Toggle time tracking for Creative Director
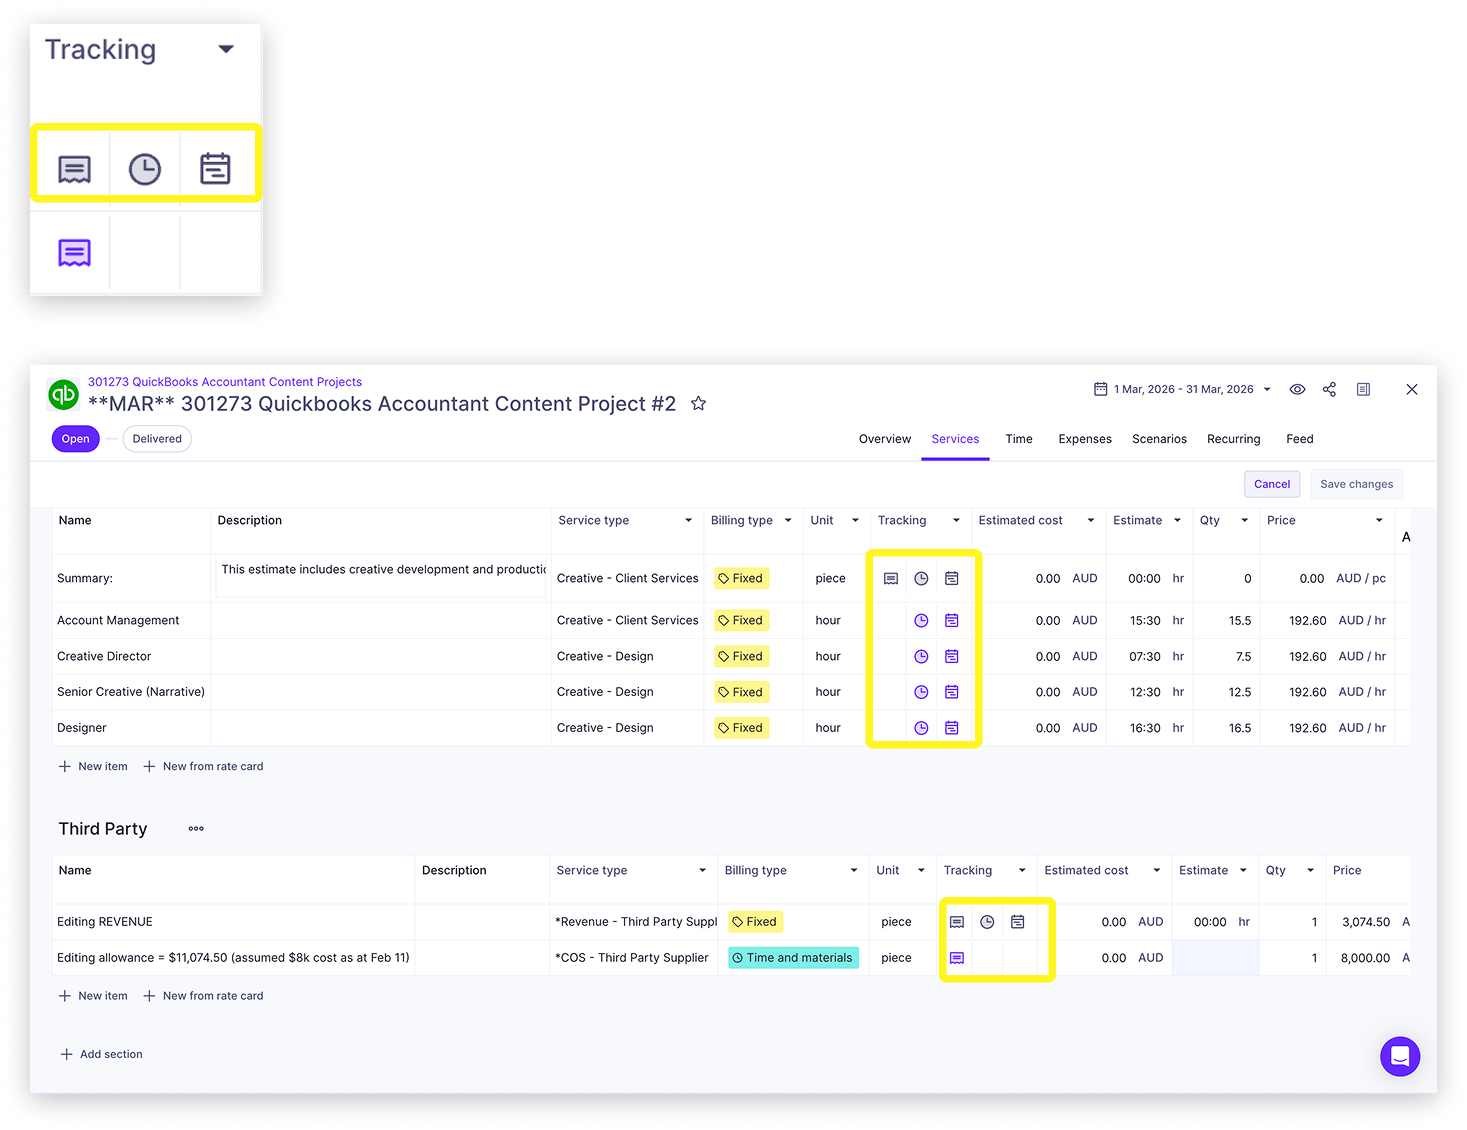This screenshot has height=1130, width=1467. point(921,657)
